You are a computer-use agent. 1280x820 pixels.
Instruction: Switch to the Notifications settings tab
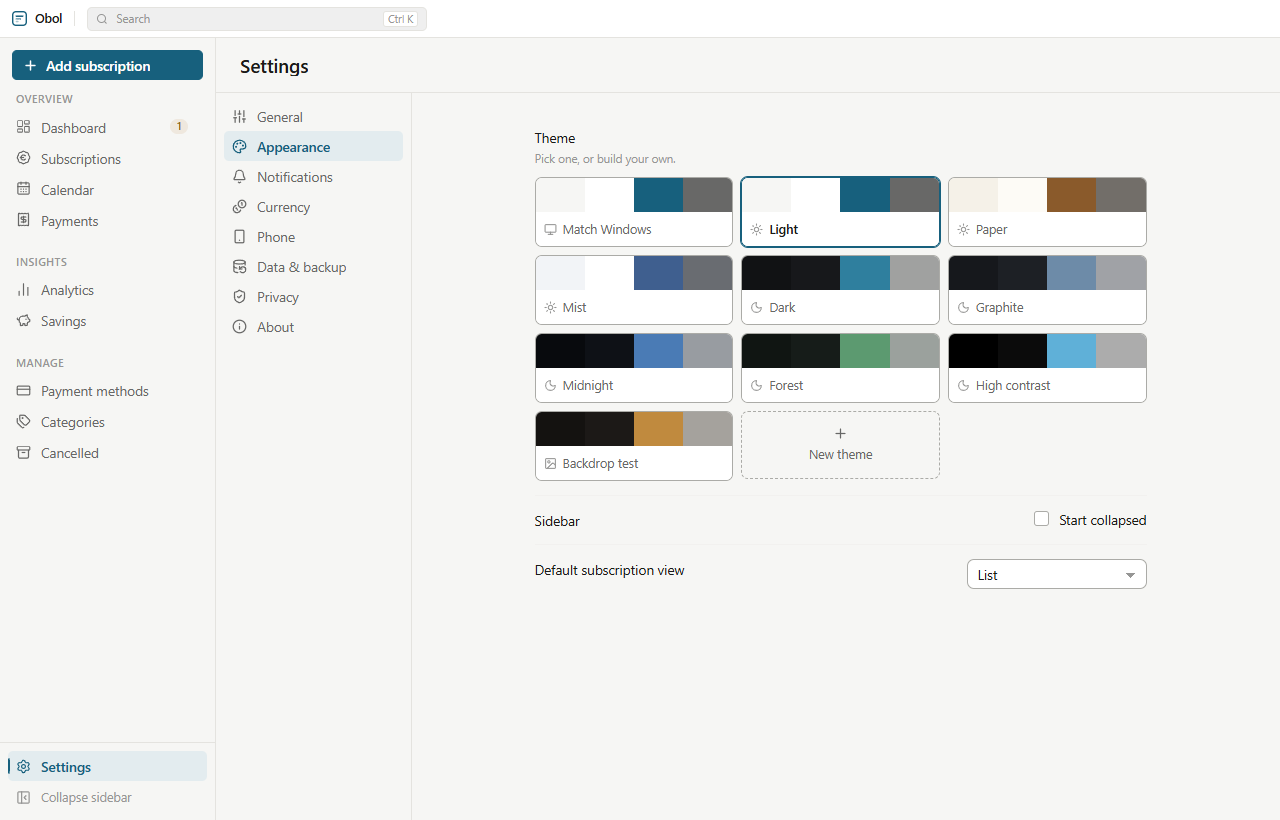pyautogui.click(x=313, y=177)
